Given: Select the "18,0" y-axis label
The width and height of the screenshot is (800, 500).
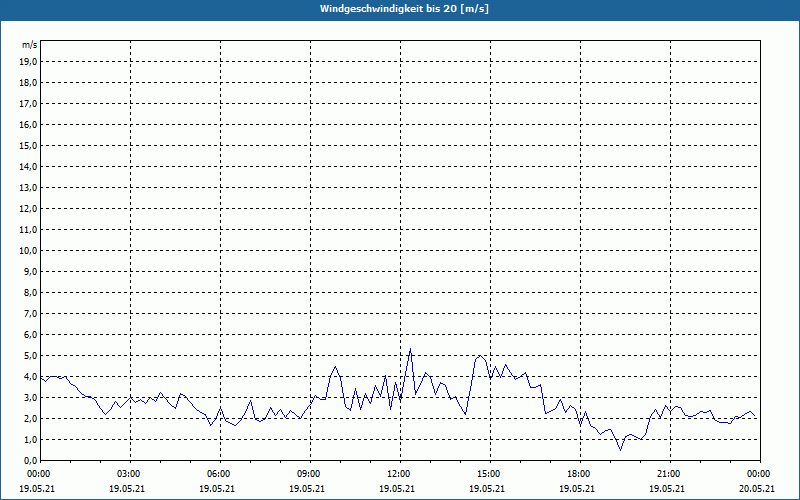Looking at the screenshot, I should pyautogui.click(x=29, y=83).
